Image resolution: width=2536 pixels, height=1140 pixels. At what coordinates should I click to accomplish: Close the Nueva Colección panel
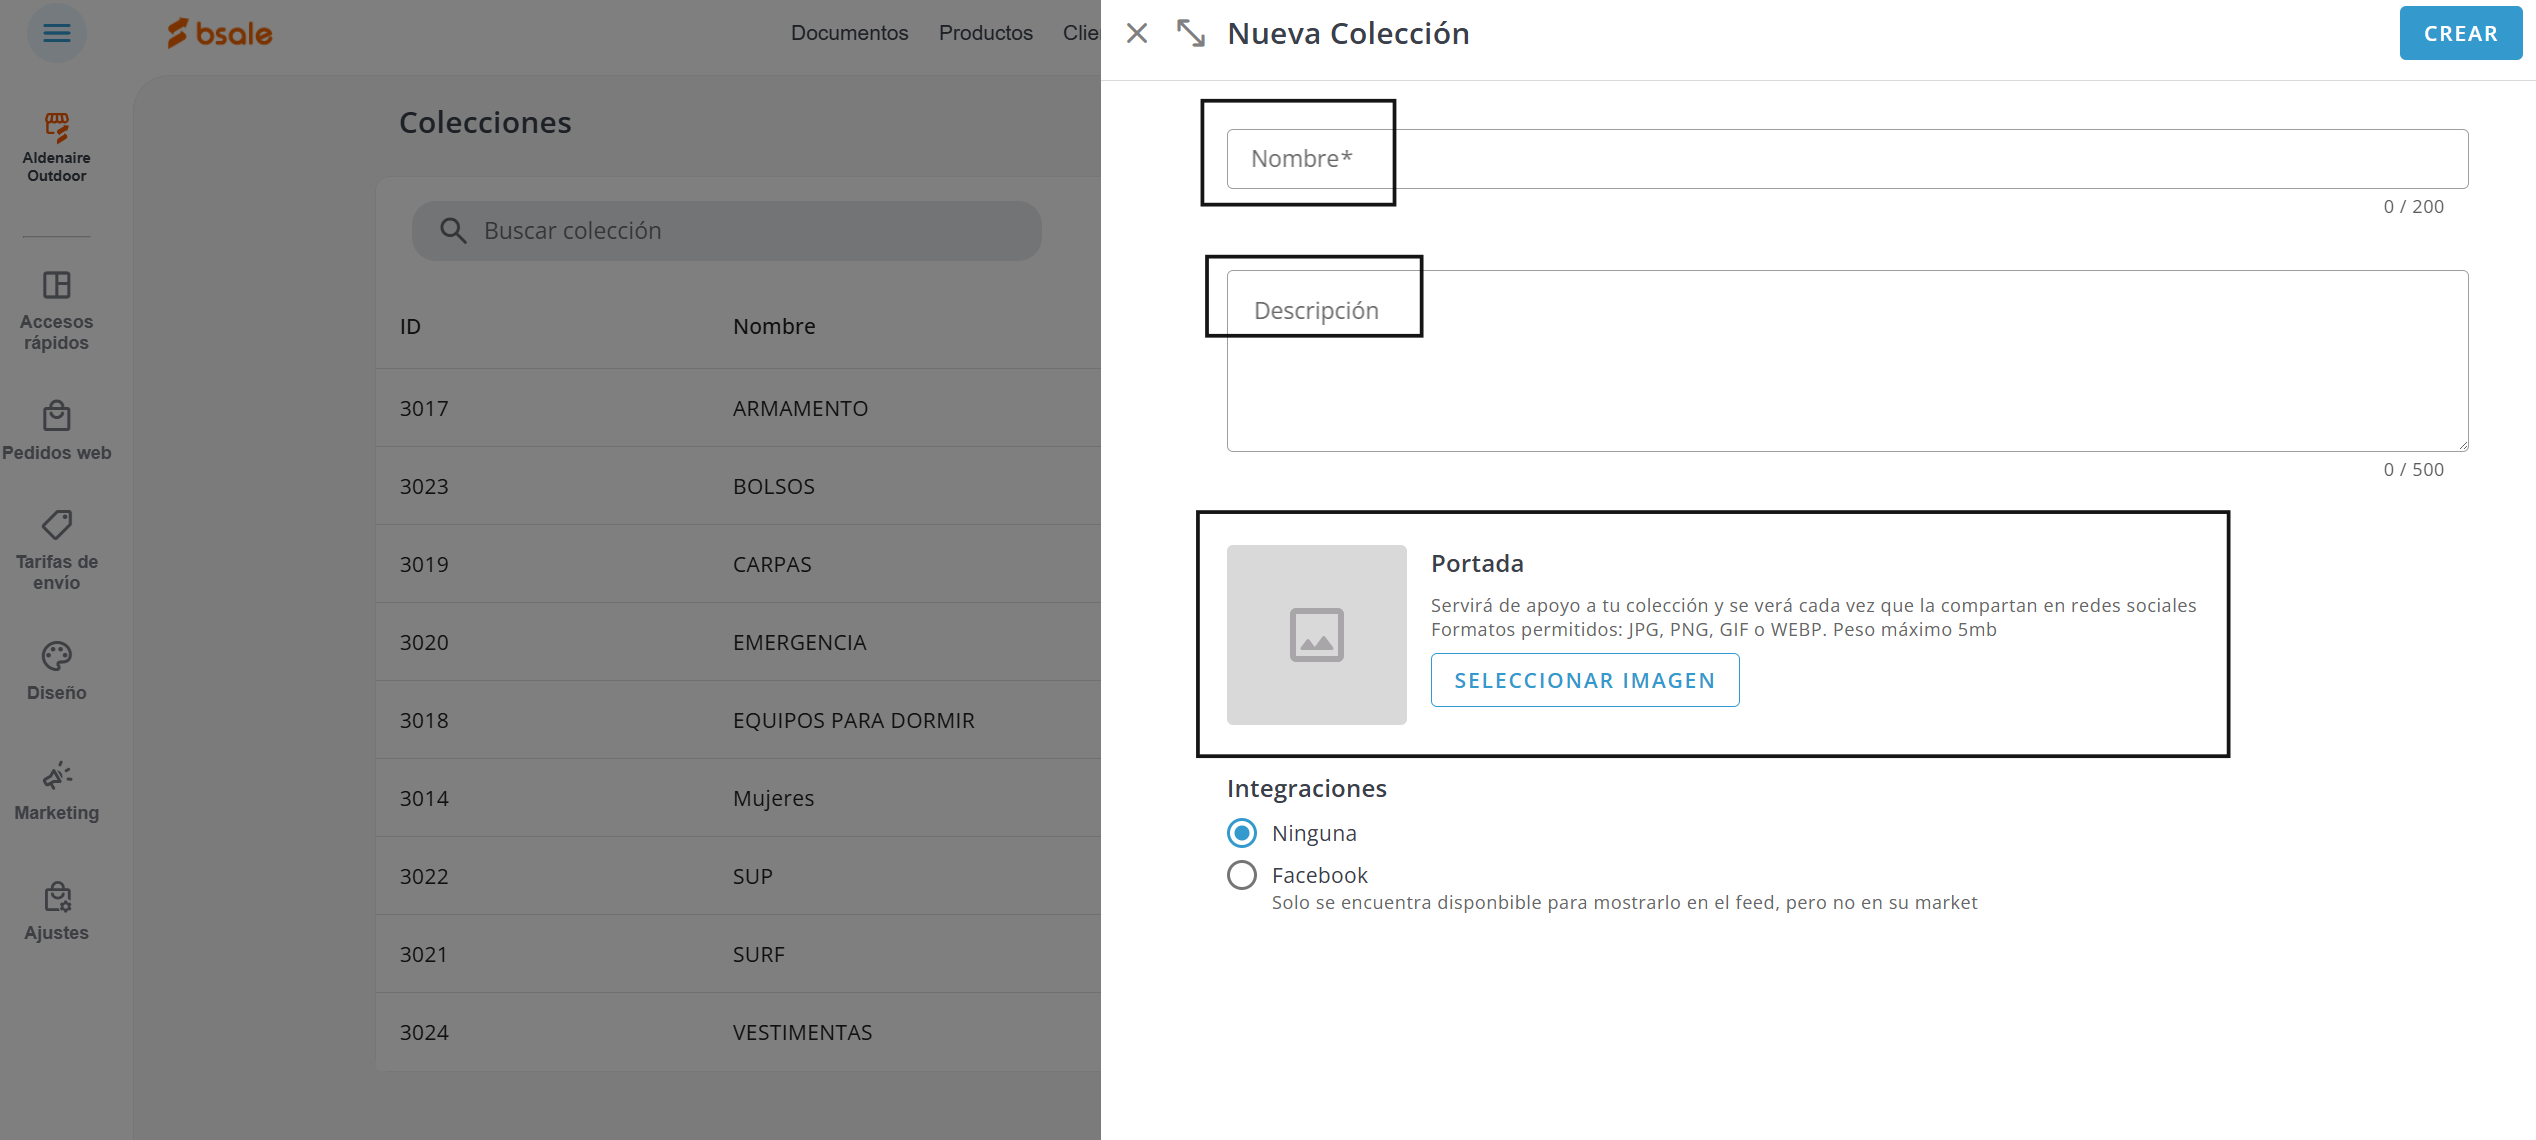[x=1137, y=33]
